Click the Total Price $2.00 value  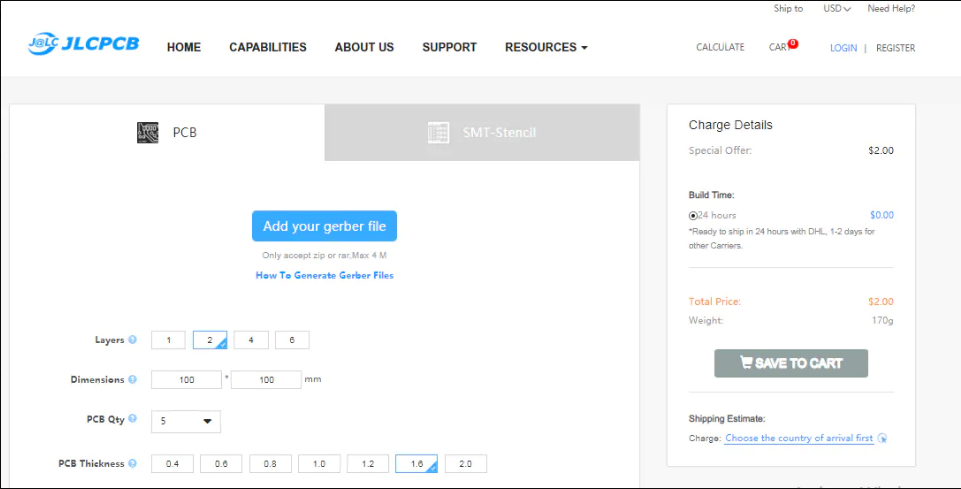881,301
